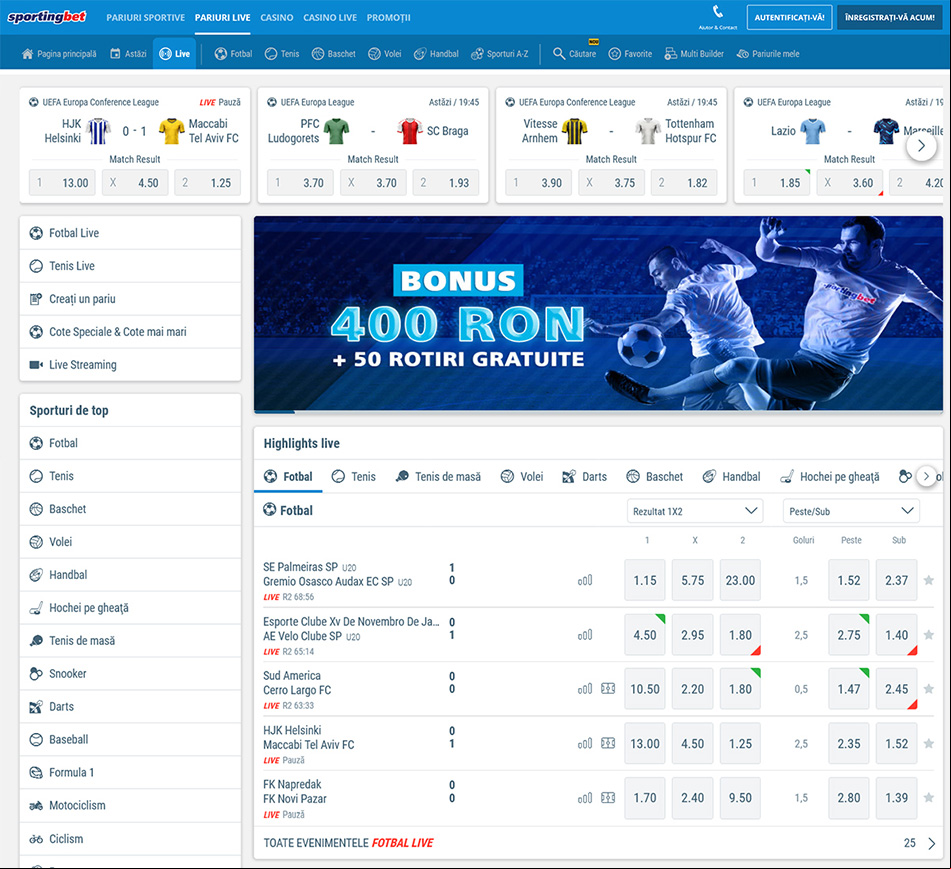The image size is (951, 869).
Task: Open Ciclism in Sporturi de top
Action: [x=130, y=839]
